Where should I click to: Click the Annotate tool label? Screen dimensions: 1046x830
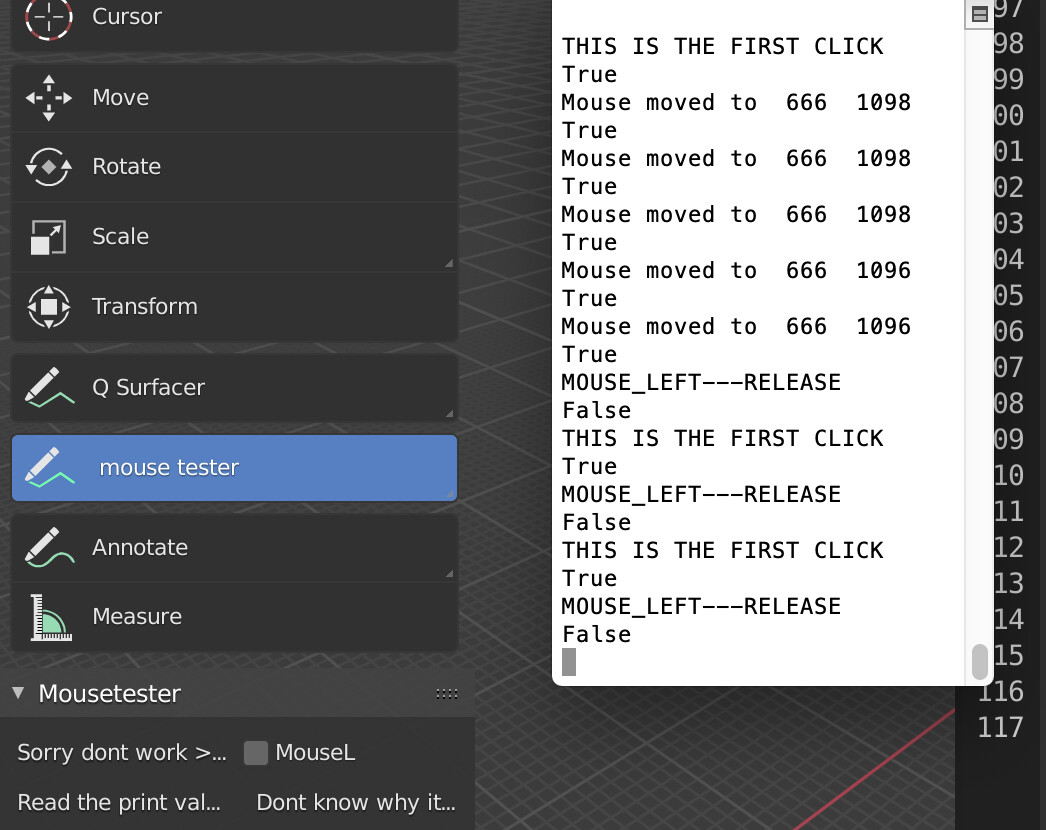pos(140,547)
